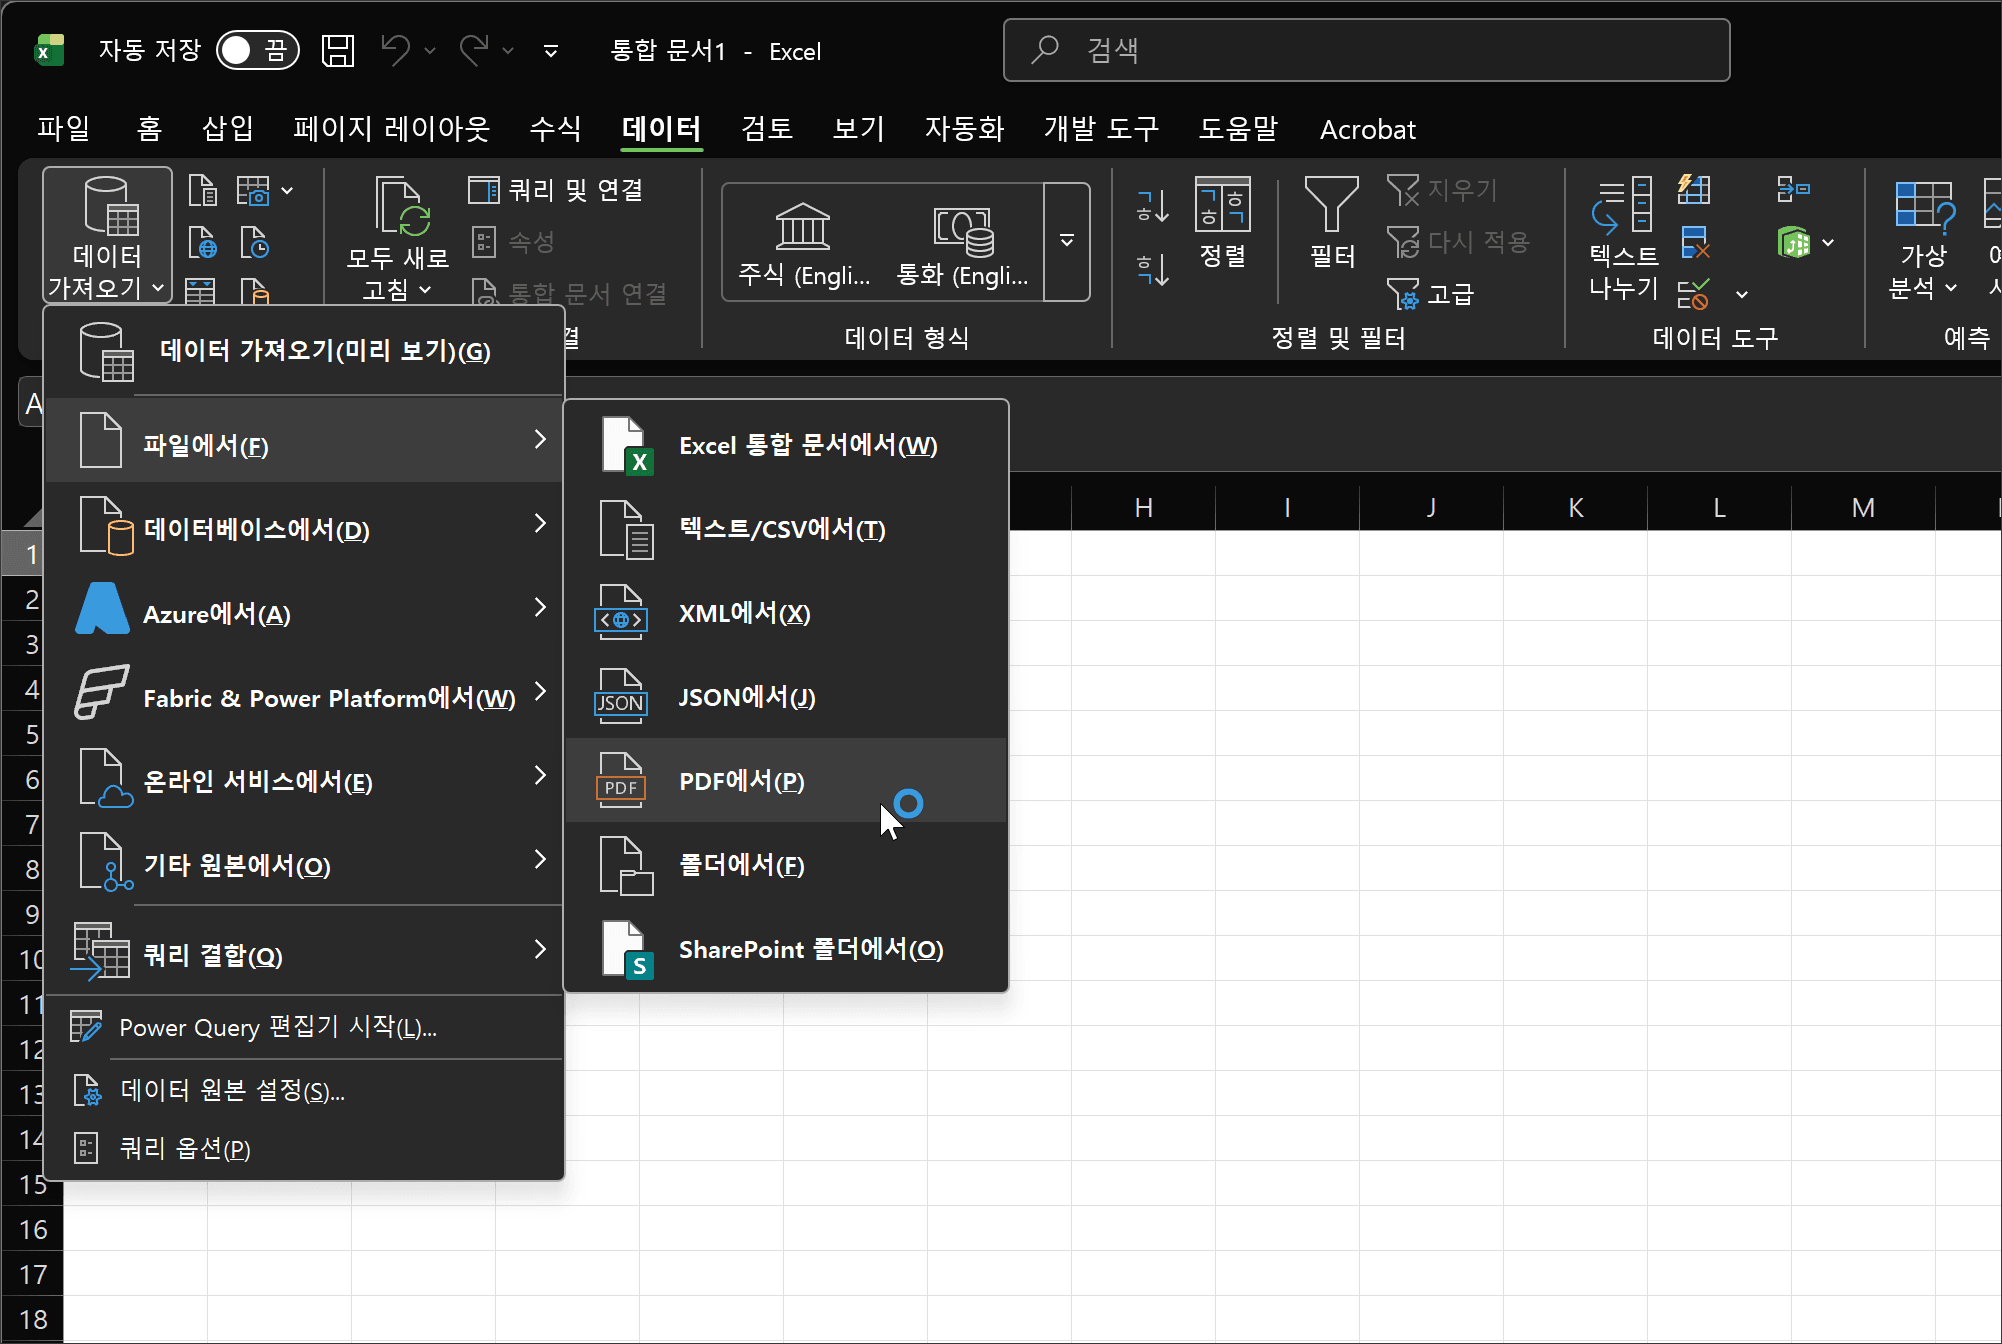This screenshot has width=2002, height=1344.
Task: Open 쿼리 옵션(P)
Action: tap(304, 1147)
